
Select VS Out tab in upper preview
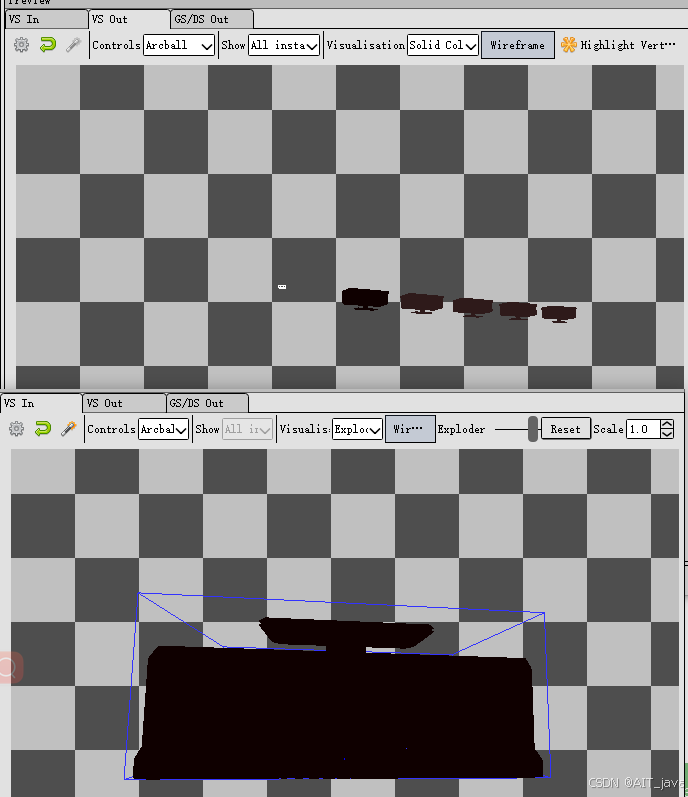pos(129,19)
